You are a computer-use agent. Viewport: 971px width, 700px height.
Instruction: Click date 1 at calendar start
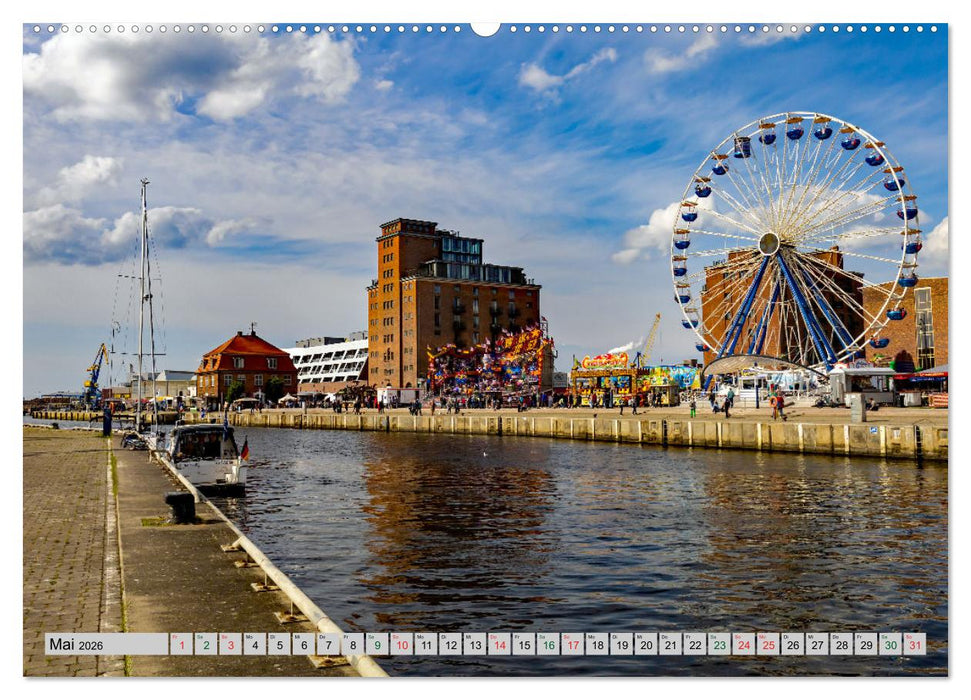tap(181, 648)
